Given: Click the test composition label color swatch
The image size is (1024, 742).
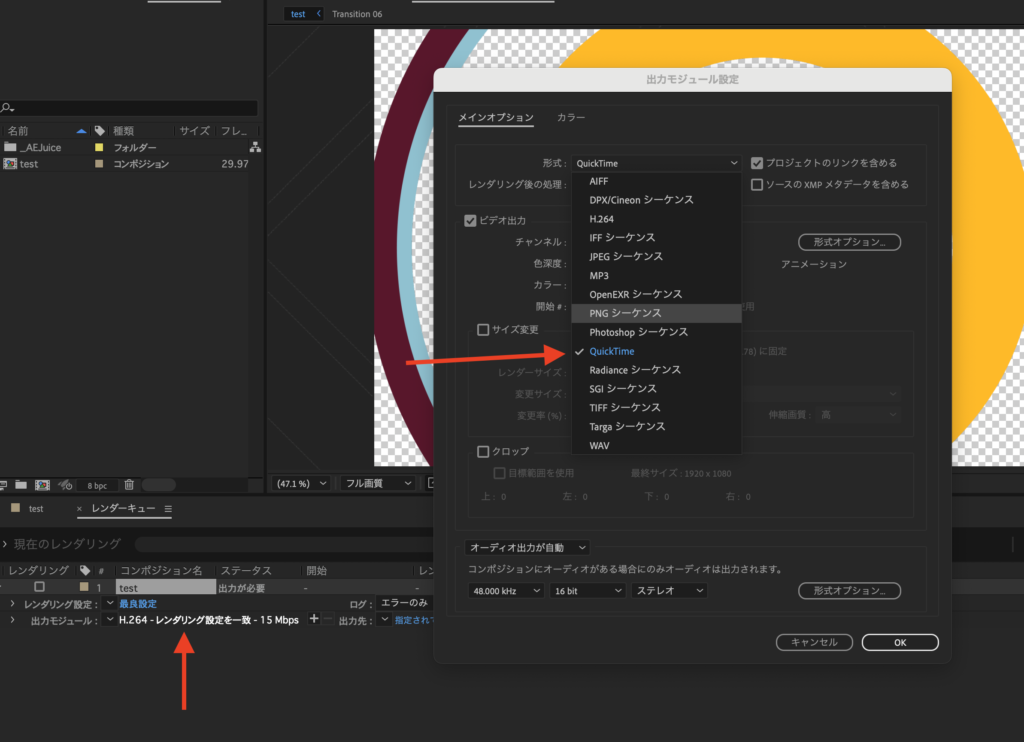Looking at the screenshot, I should point(99,164).
